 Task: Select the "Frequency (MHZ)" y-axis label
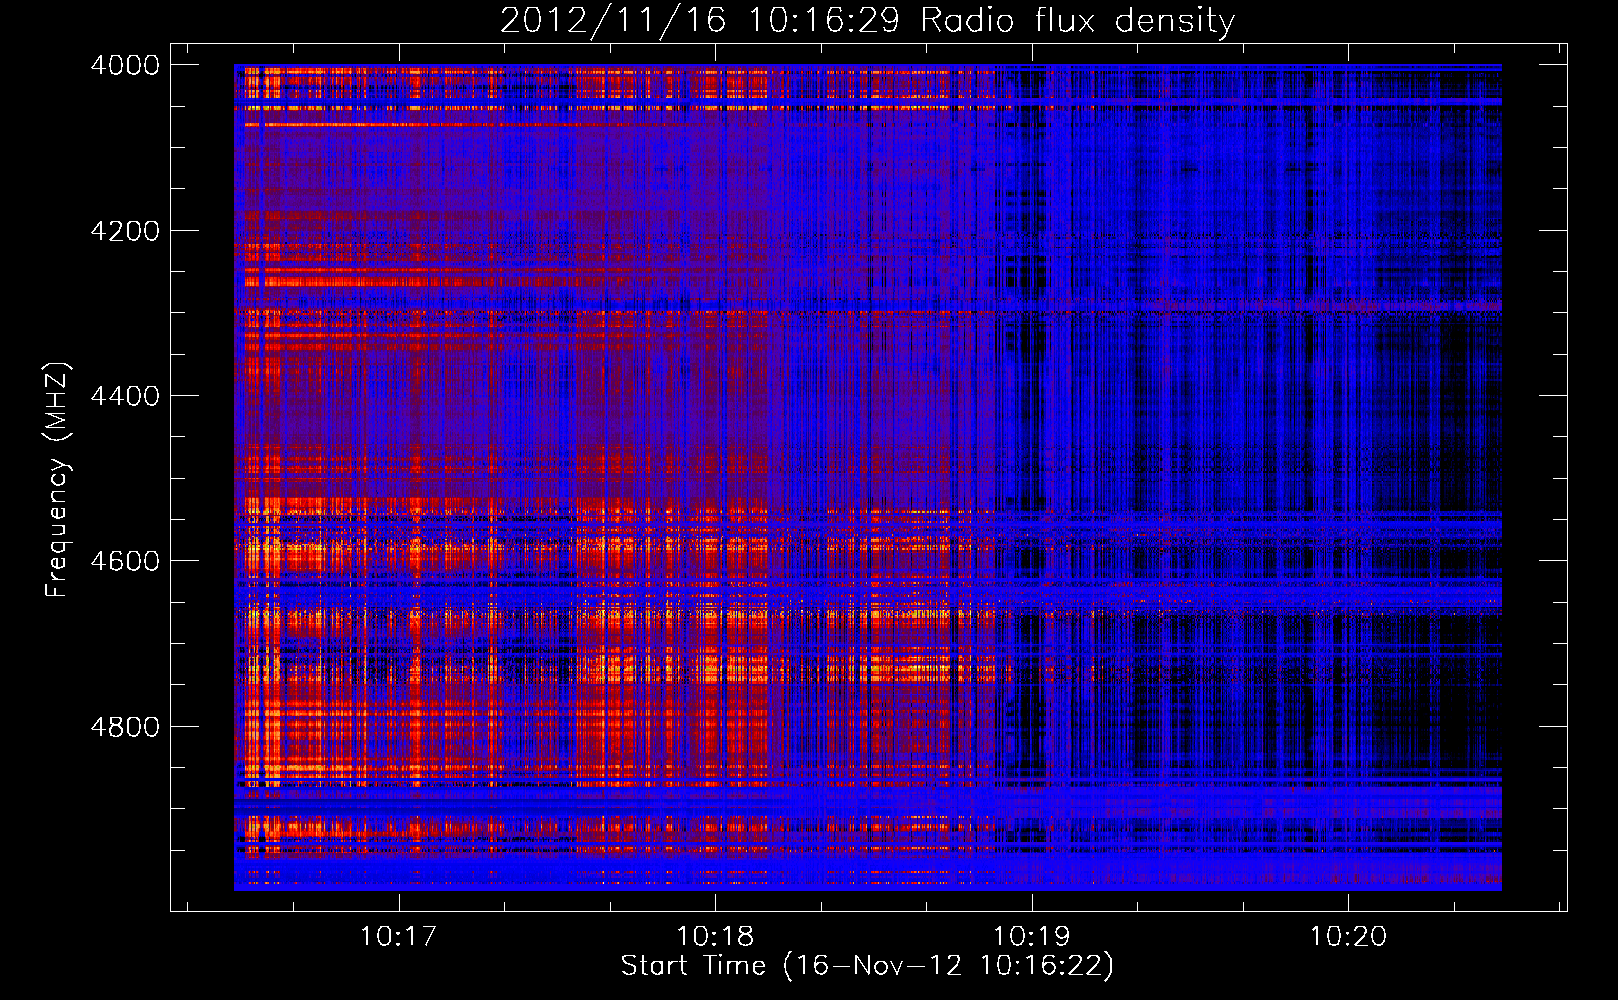coord(57,480)
